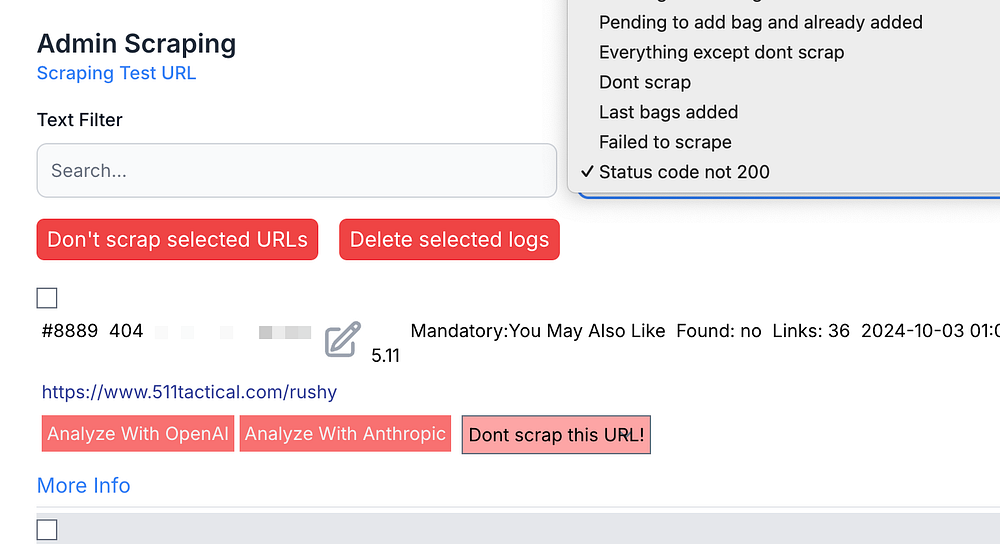1000x544 pixels.
Task: Open the 511tactical.com/rushy URL link
Action: pyautogui.click(x=189, y=392)
